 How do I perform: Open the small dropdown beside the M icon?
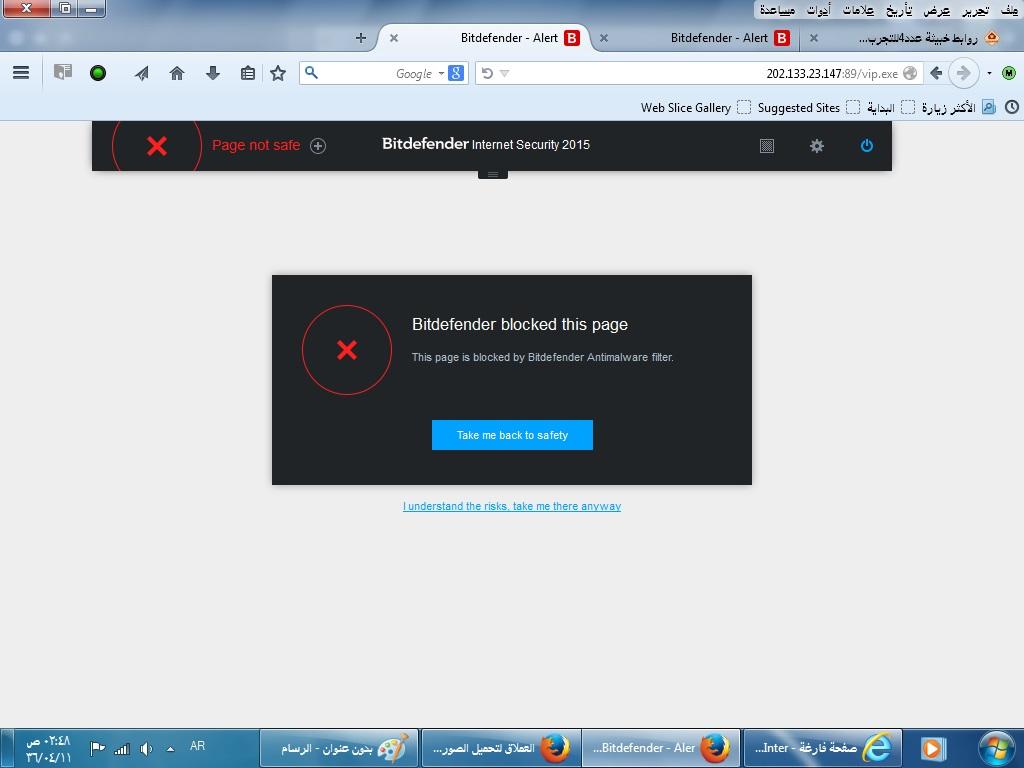click(x=989, y=73)
